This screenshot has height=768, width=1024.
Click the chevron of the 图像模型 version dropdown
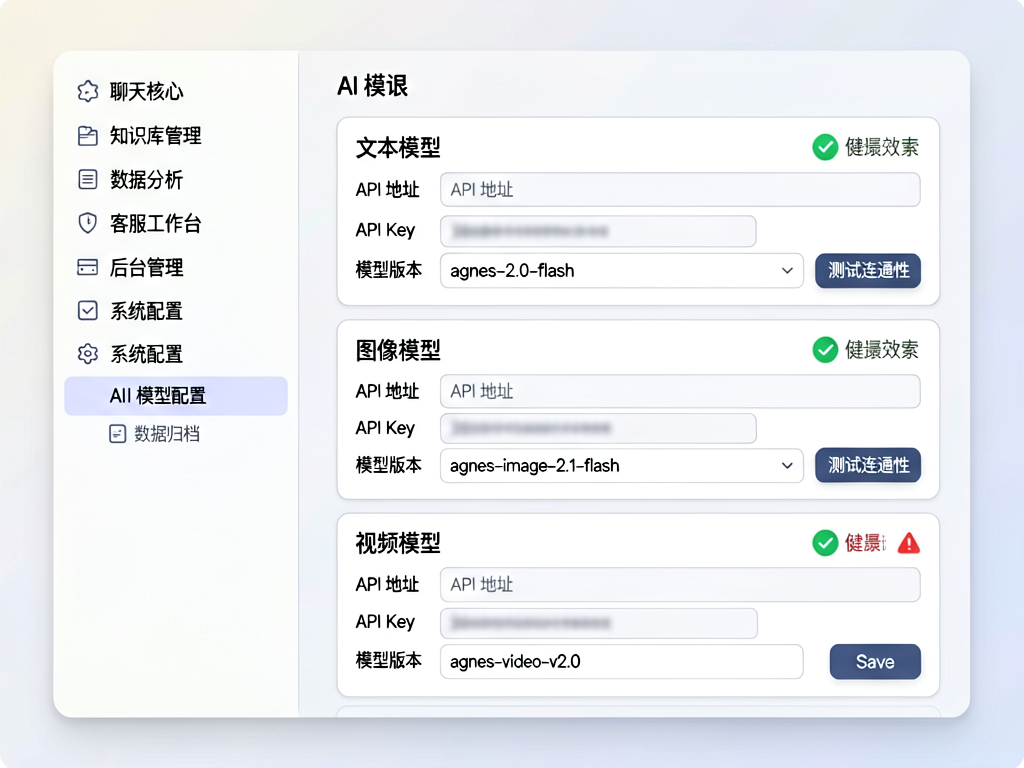click(788, 466)
